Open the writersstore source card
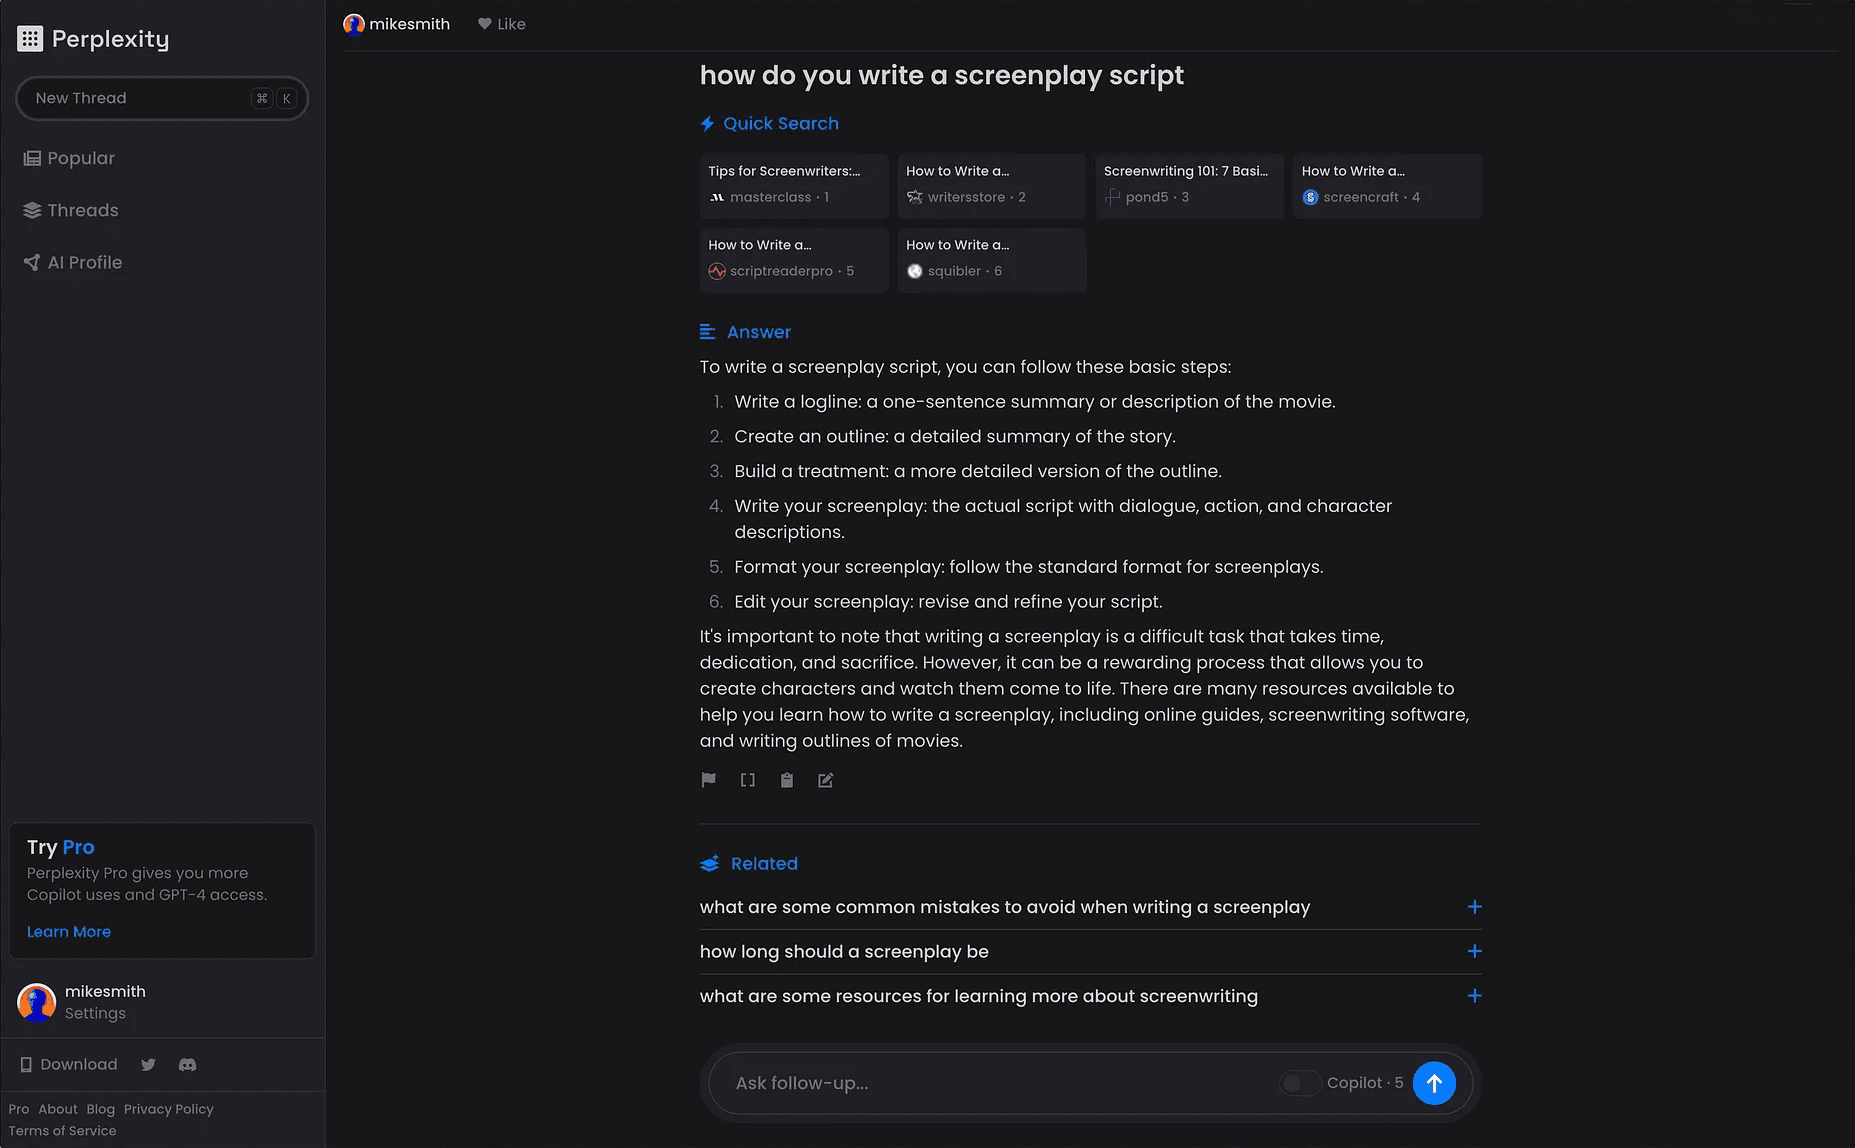Viewport: 1855px width, 1148px height. coord(992,186)
